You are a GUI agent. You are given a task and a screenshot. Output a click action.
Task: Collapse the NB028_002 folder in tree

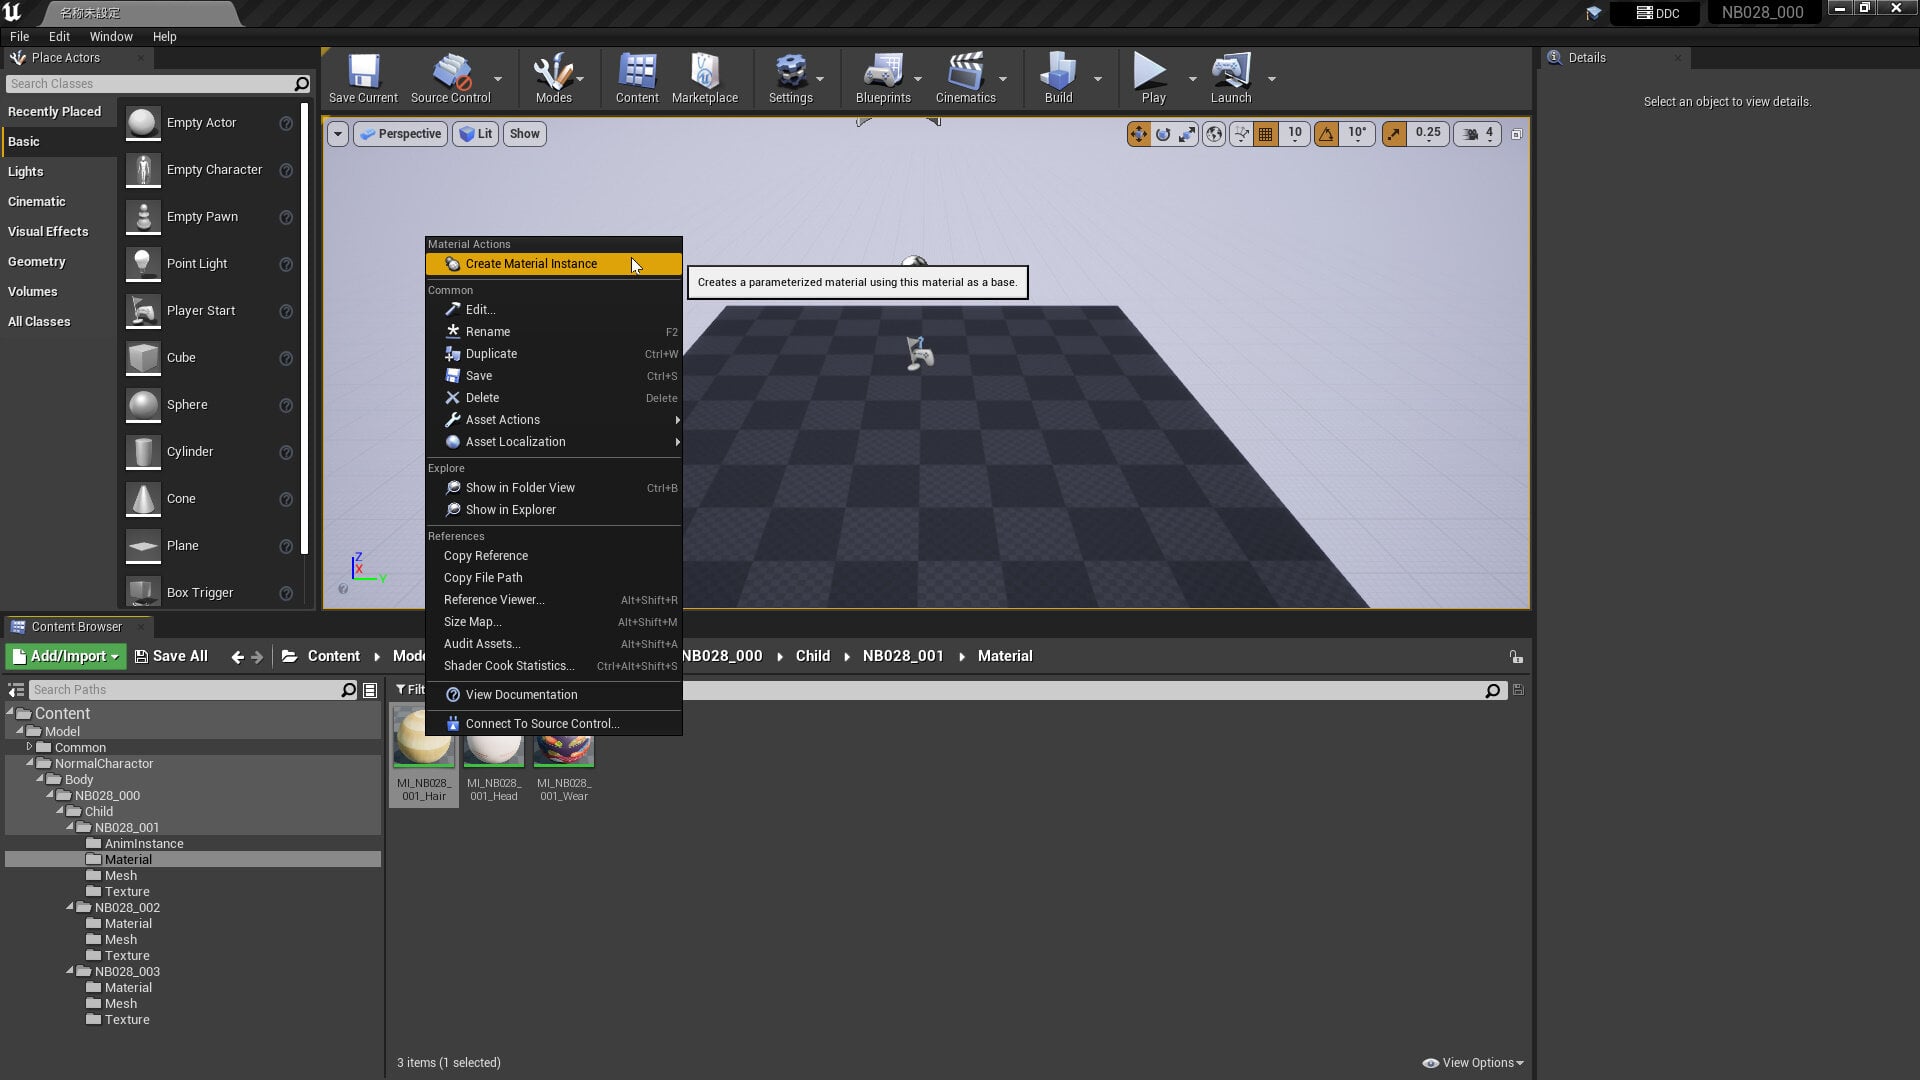(70, 907)
